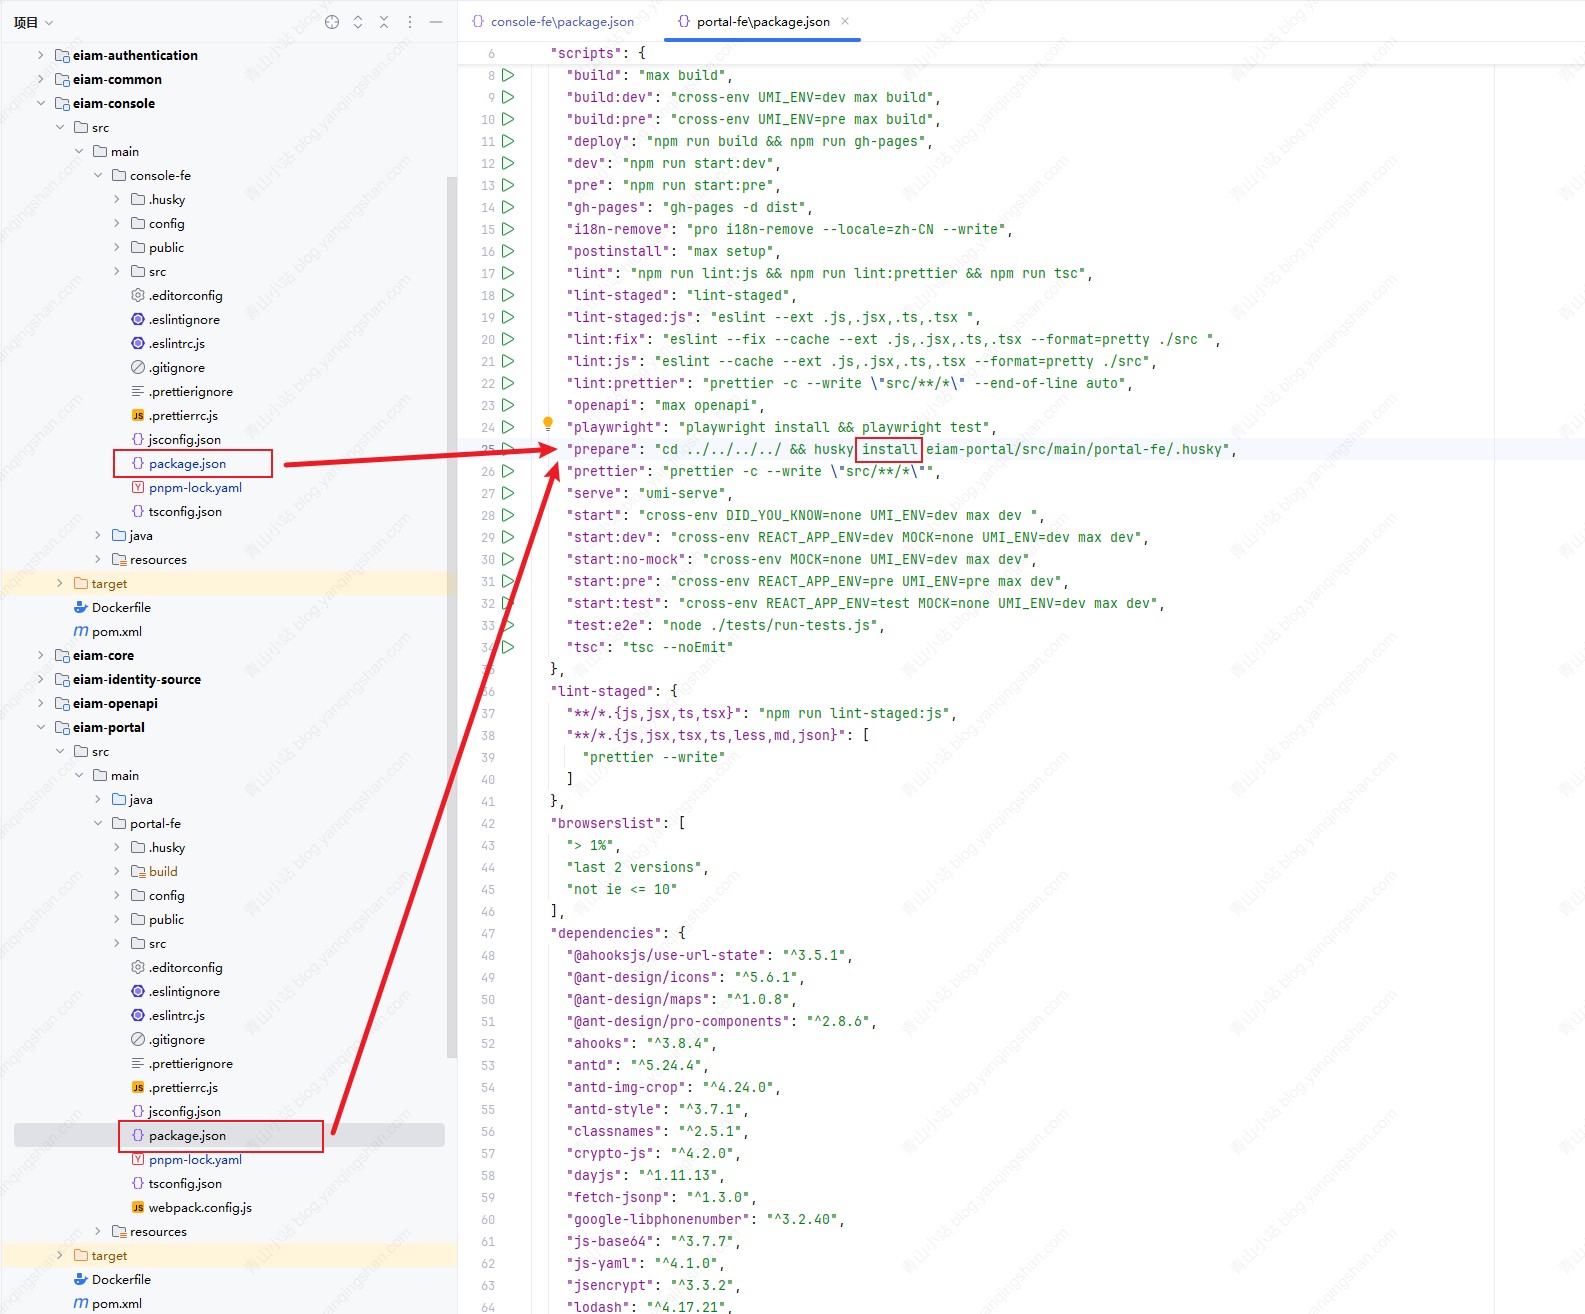Click the "prepare" key in editor
Image resolution: width=1585 pixels, height=1314 pixels.
point(603,449)
